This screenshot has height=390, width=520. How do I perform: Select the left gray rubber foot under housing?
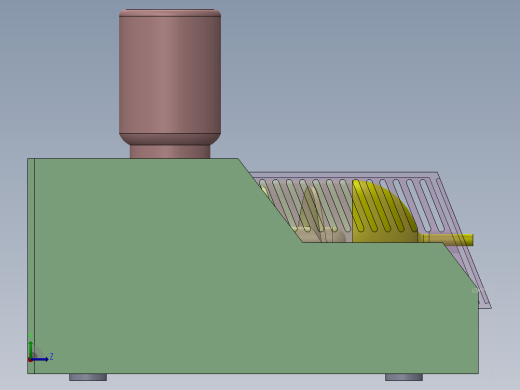click(88, 377)
